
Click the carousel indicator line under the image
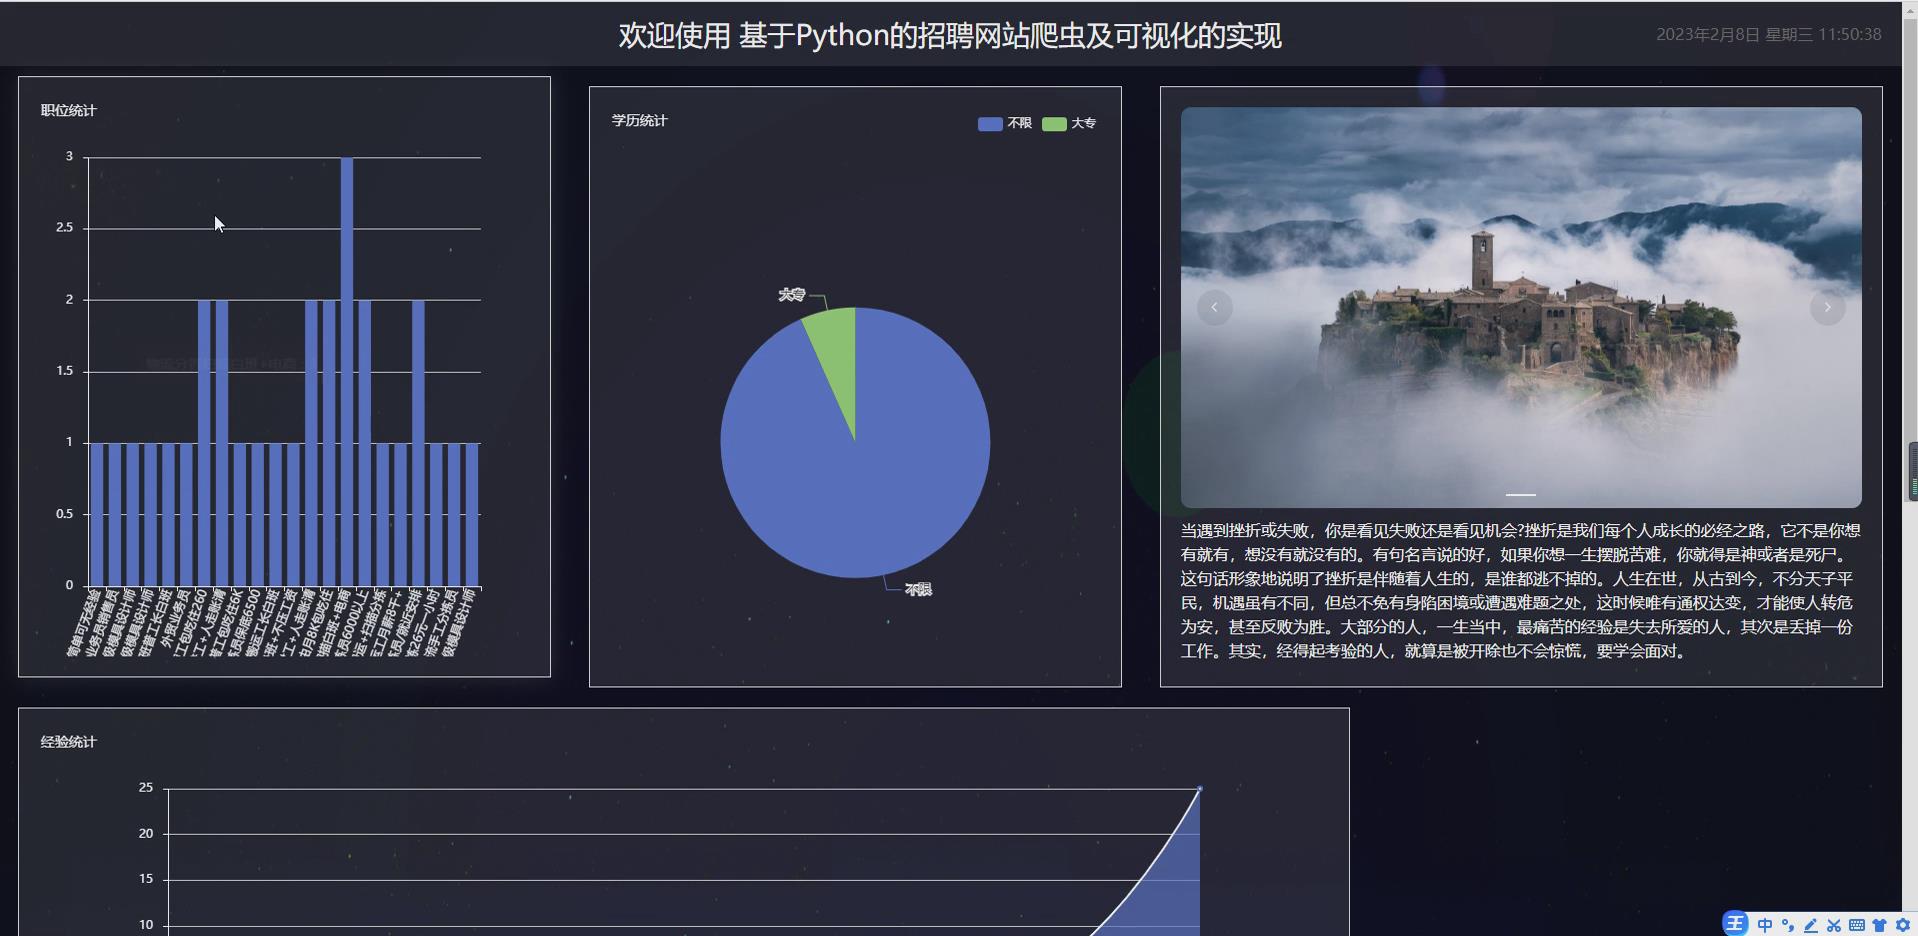point(1521,494)
